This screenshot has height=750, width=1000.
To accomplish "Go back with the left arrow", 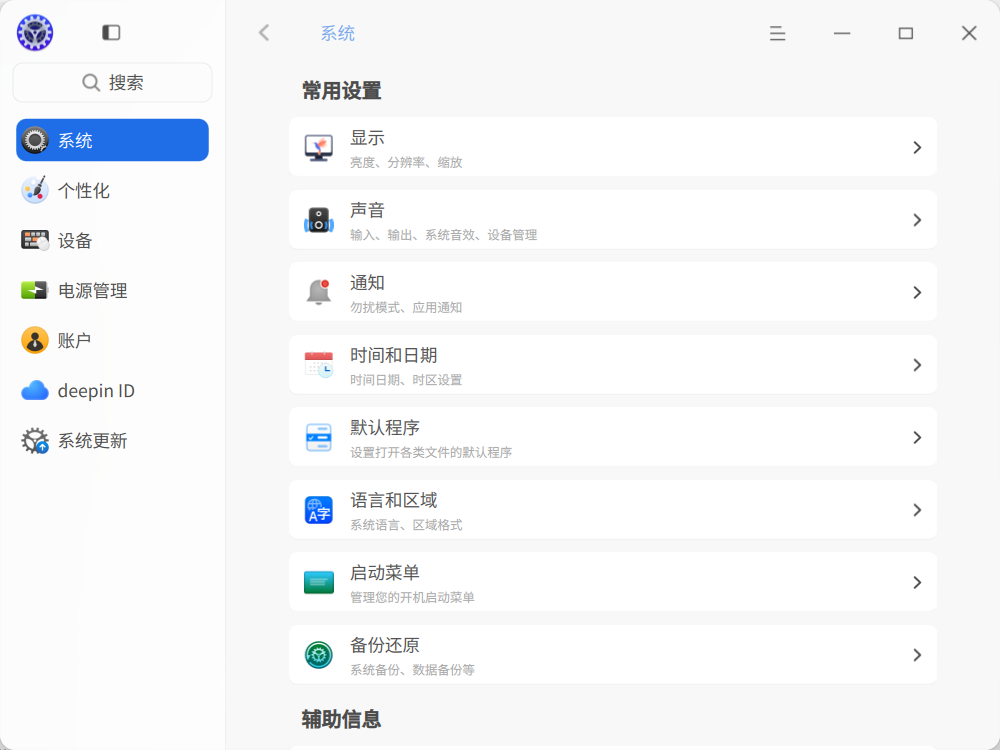I will click(x=264, y=33).
